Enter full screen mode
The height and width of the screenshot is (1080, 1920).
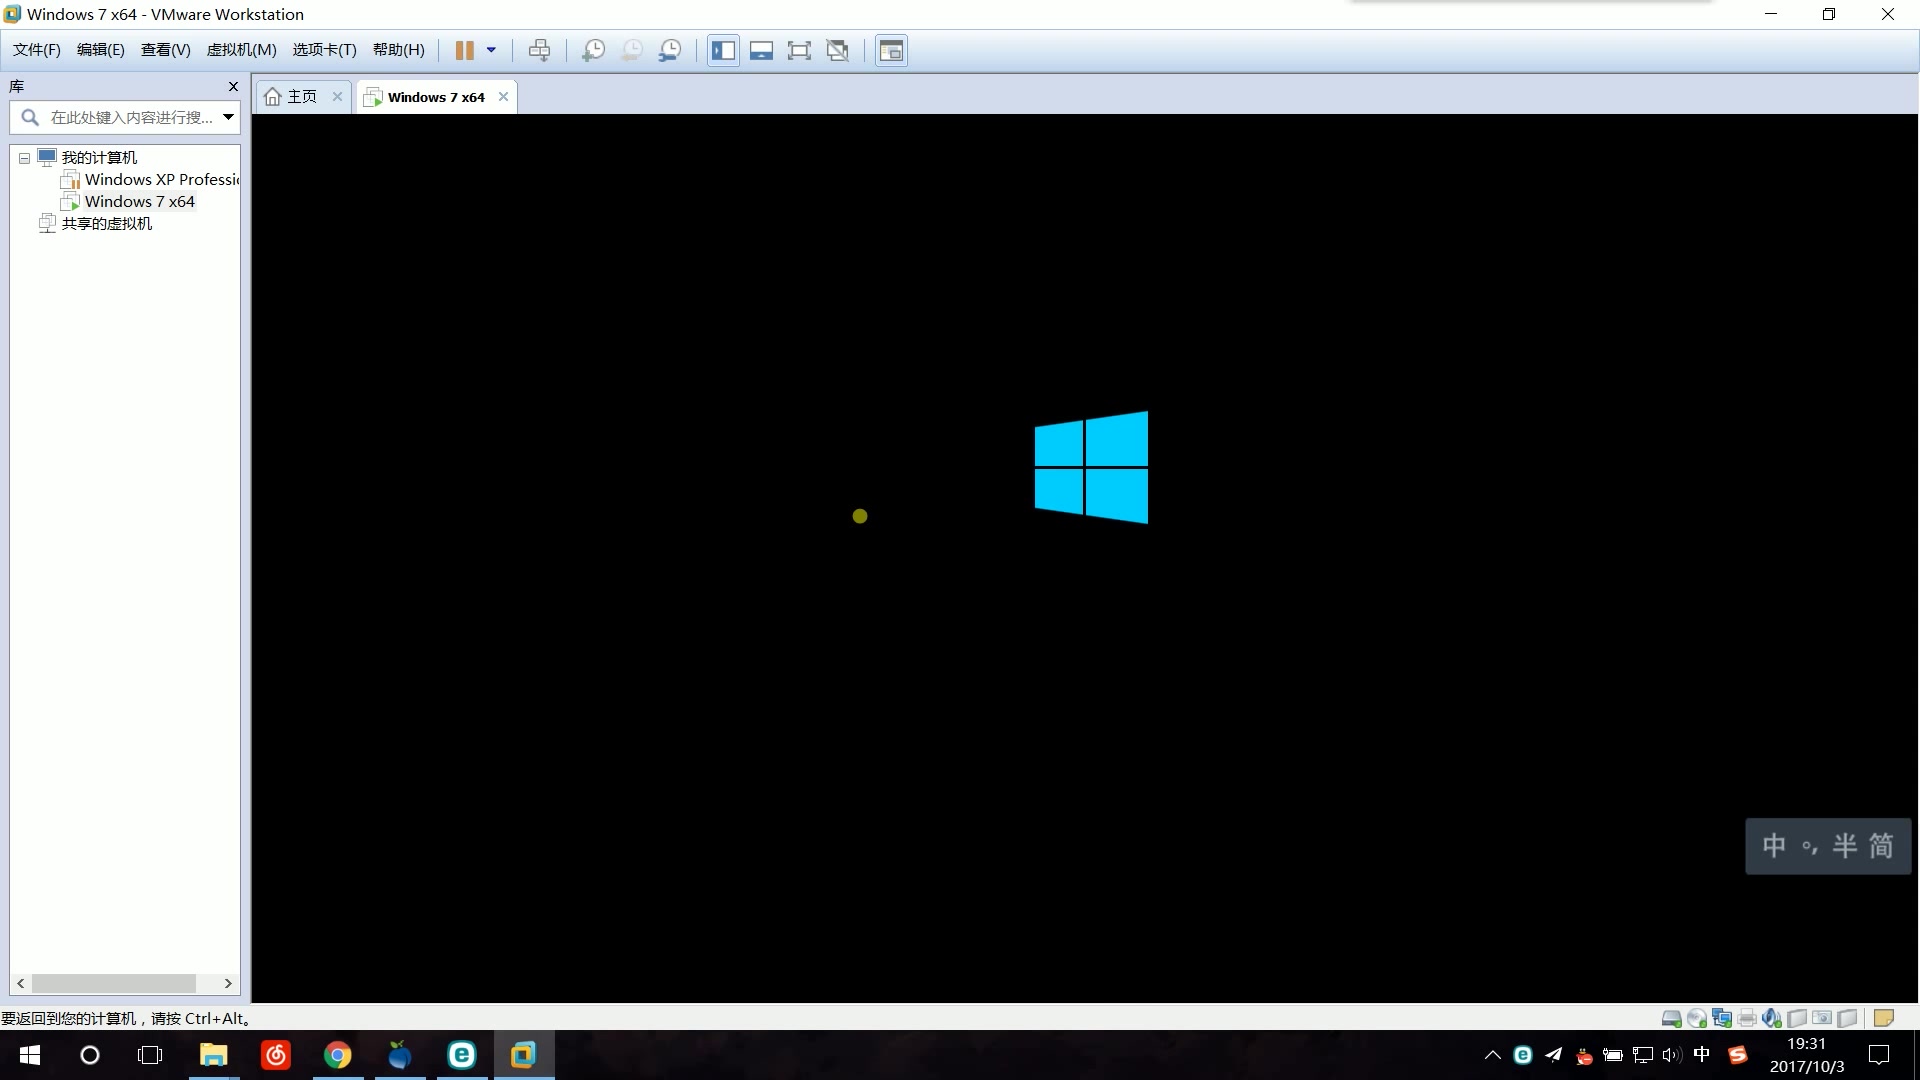(799, 50)
